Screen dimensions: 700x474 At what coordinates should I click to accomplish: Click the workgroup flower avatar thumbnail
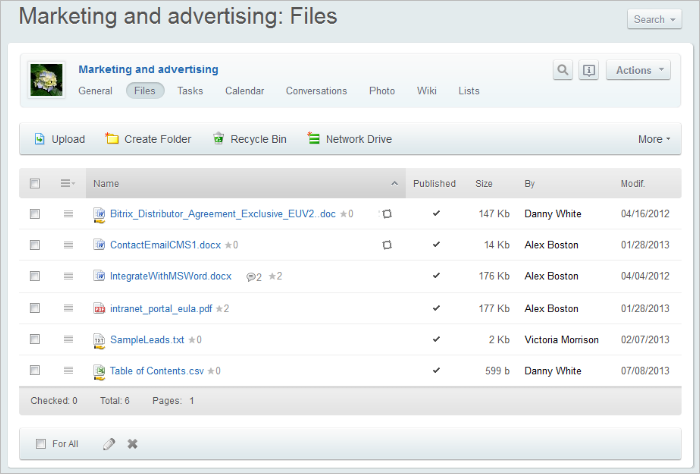click(46, 80)
